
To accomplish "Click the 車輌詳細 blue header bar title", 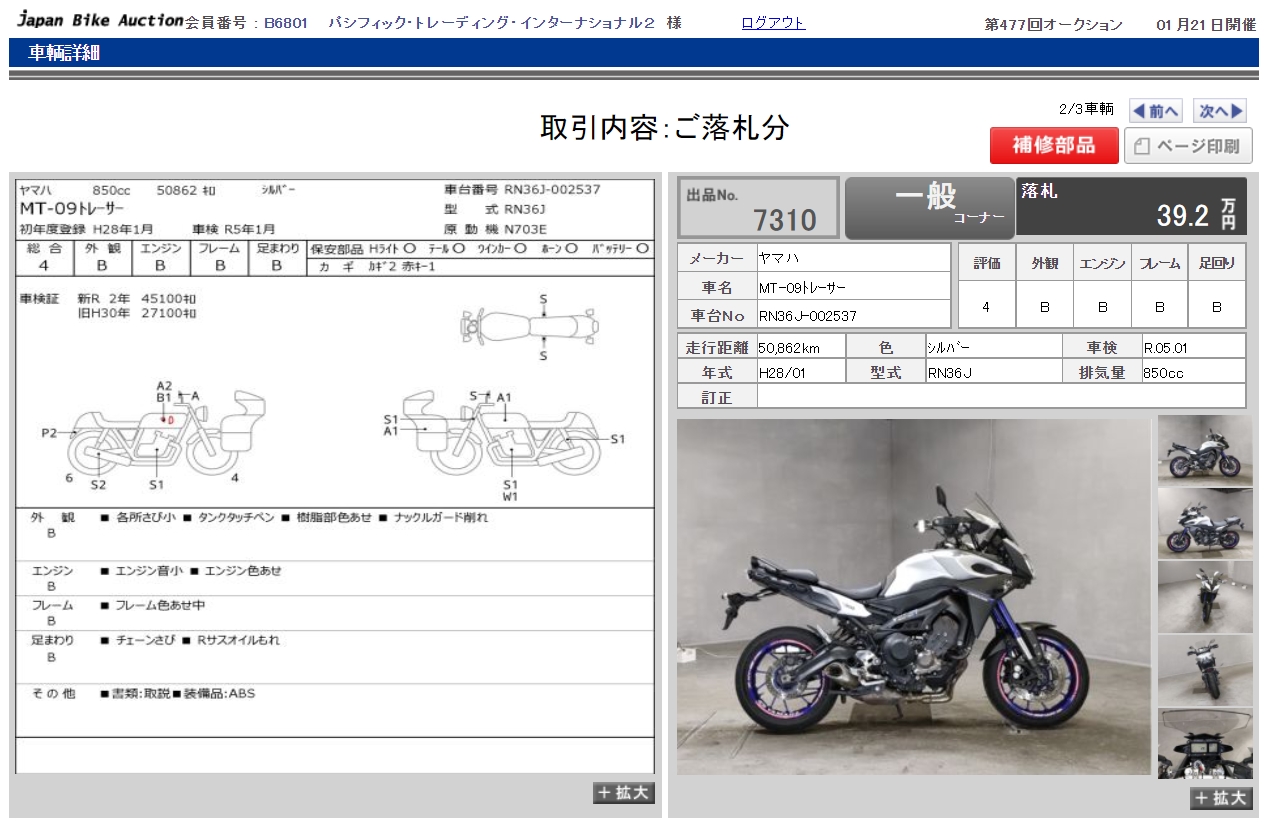I will pyautogui.click(x=64, y=53).
